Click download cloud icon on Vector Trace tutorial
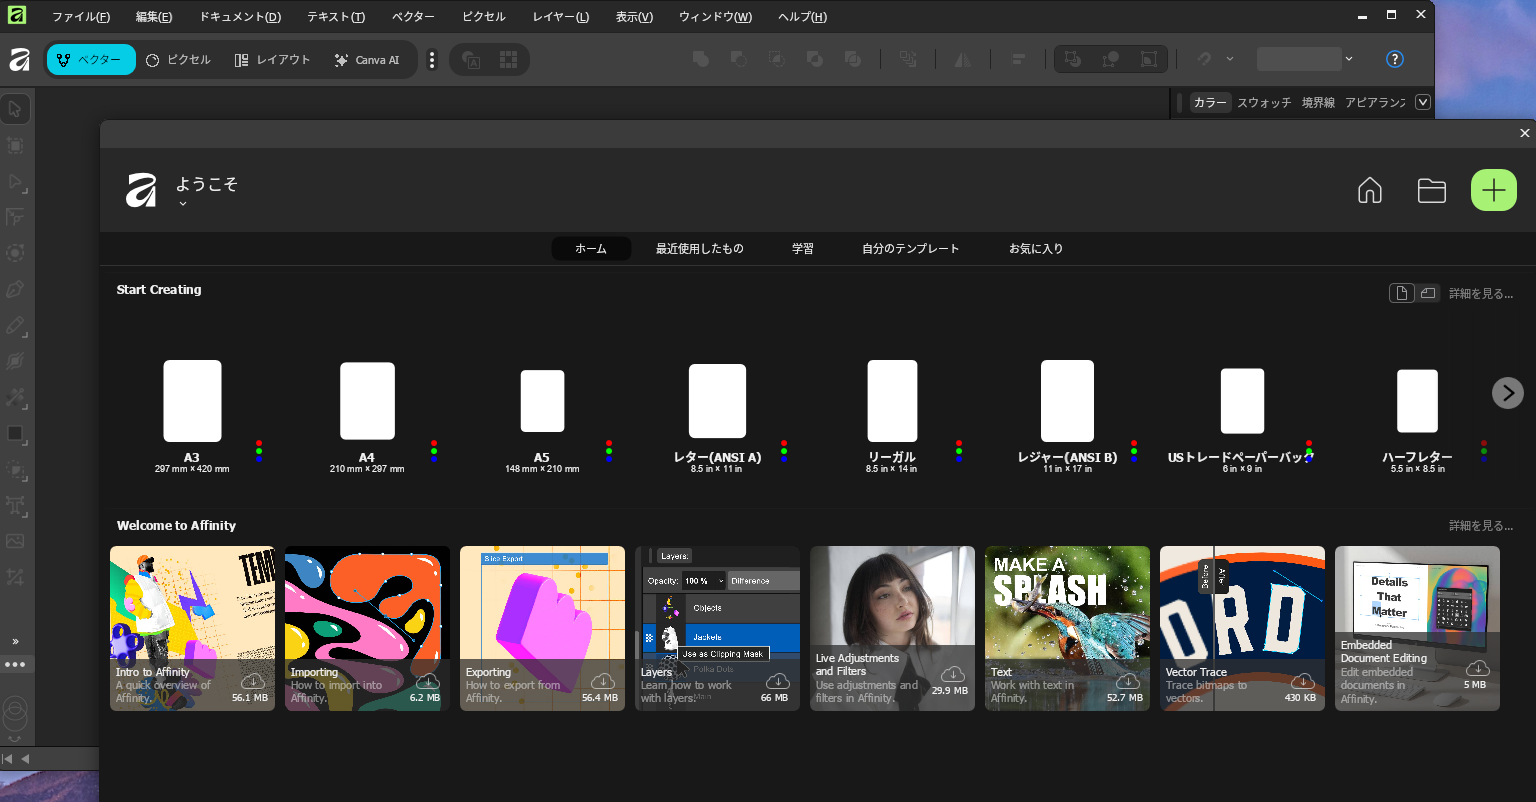Screen dimensions: 1536x802 (x=1303, y=681)
